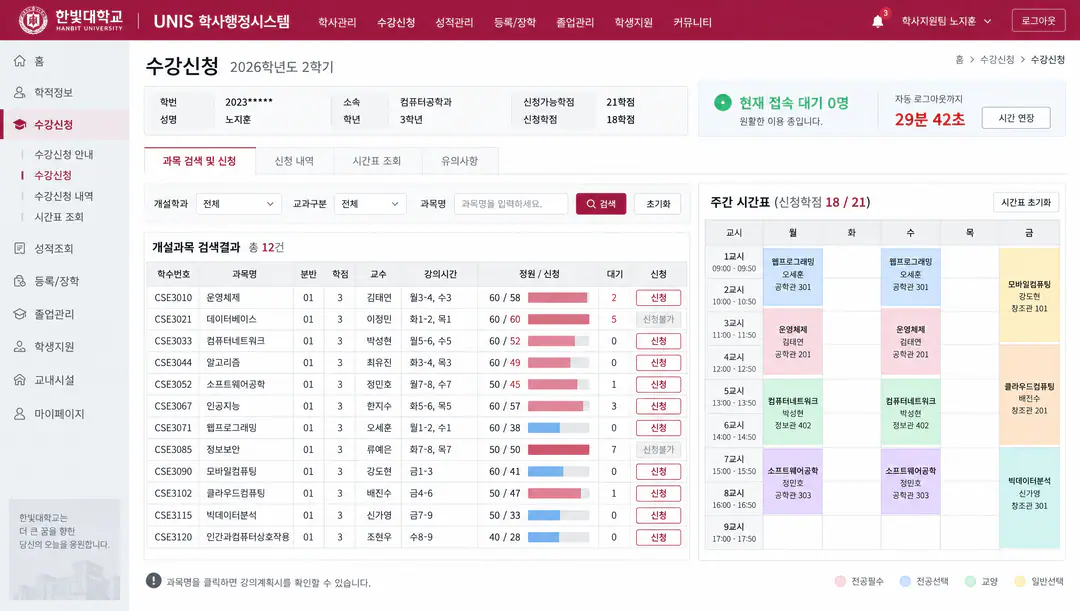Click the home icon in sidebar
1080x611 pixels.
[x=20, y=61]
